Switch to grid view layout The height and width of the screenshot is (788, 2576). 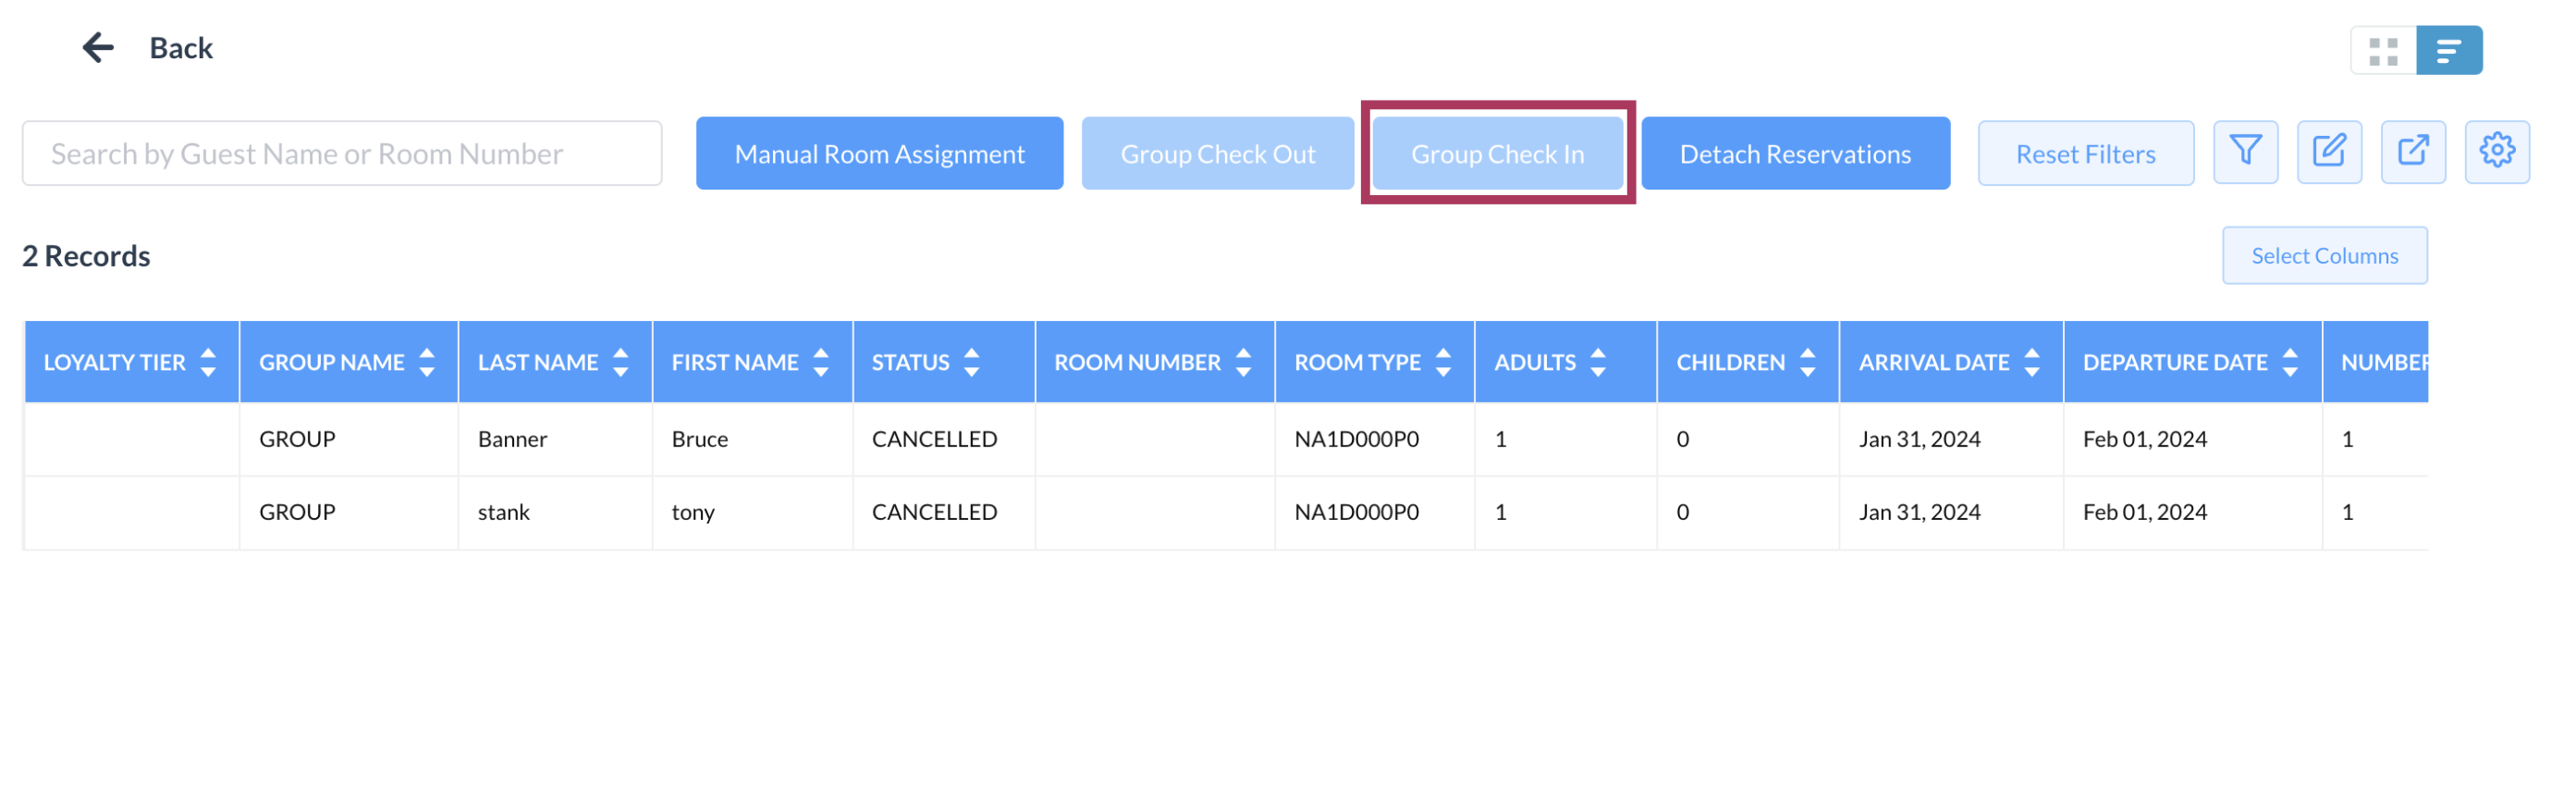pos(2383,51)
